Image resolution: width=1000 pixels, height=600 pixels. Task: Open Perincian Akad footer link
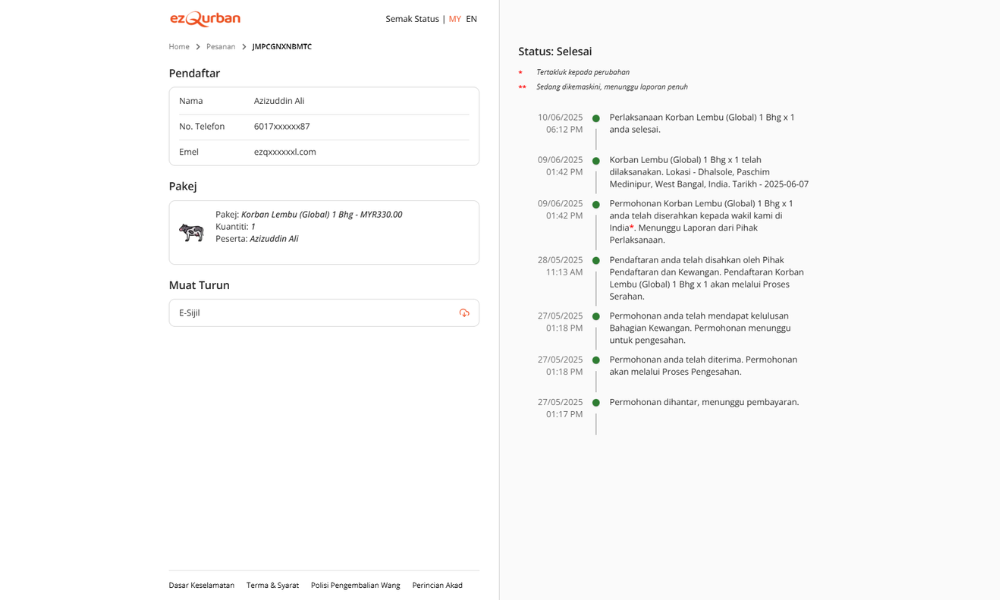click(x=437, y=585)
